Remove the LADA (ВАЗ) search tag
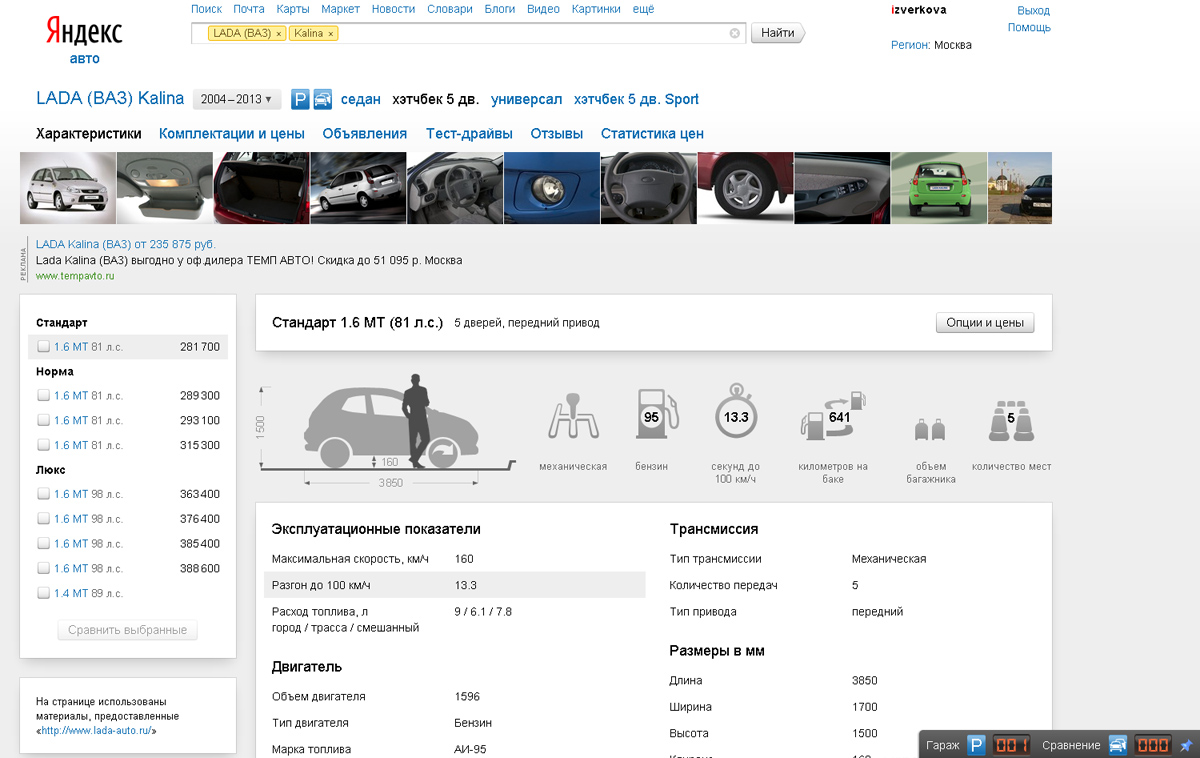 [x=279, y=34]
